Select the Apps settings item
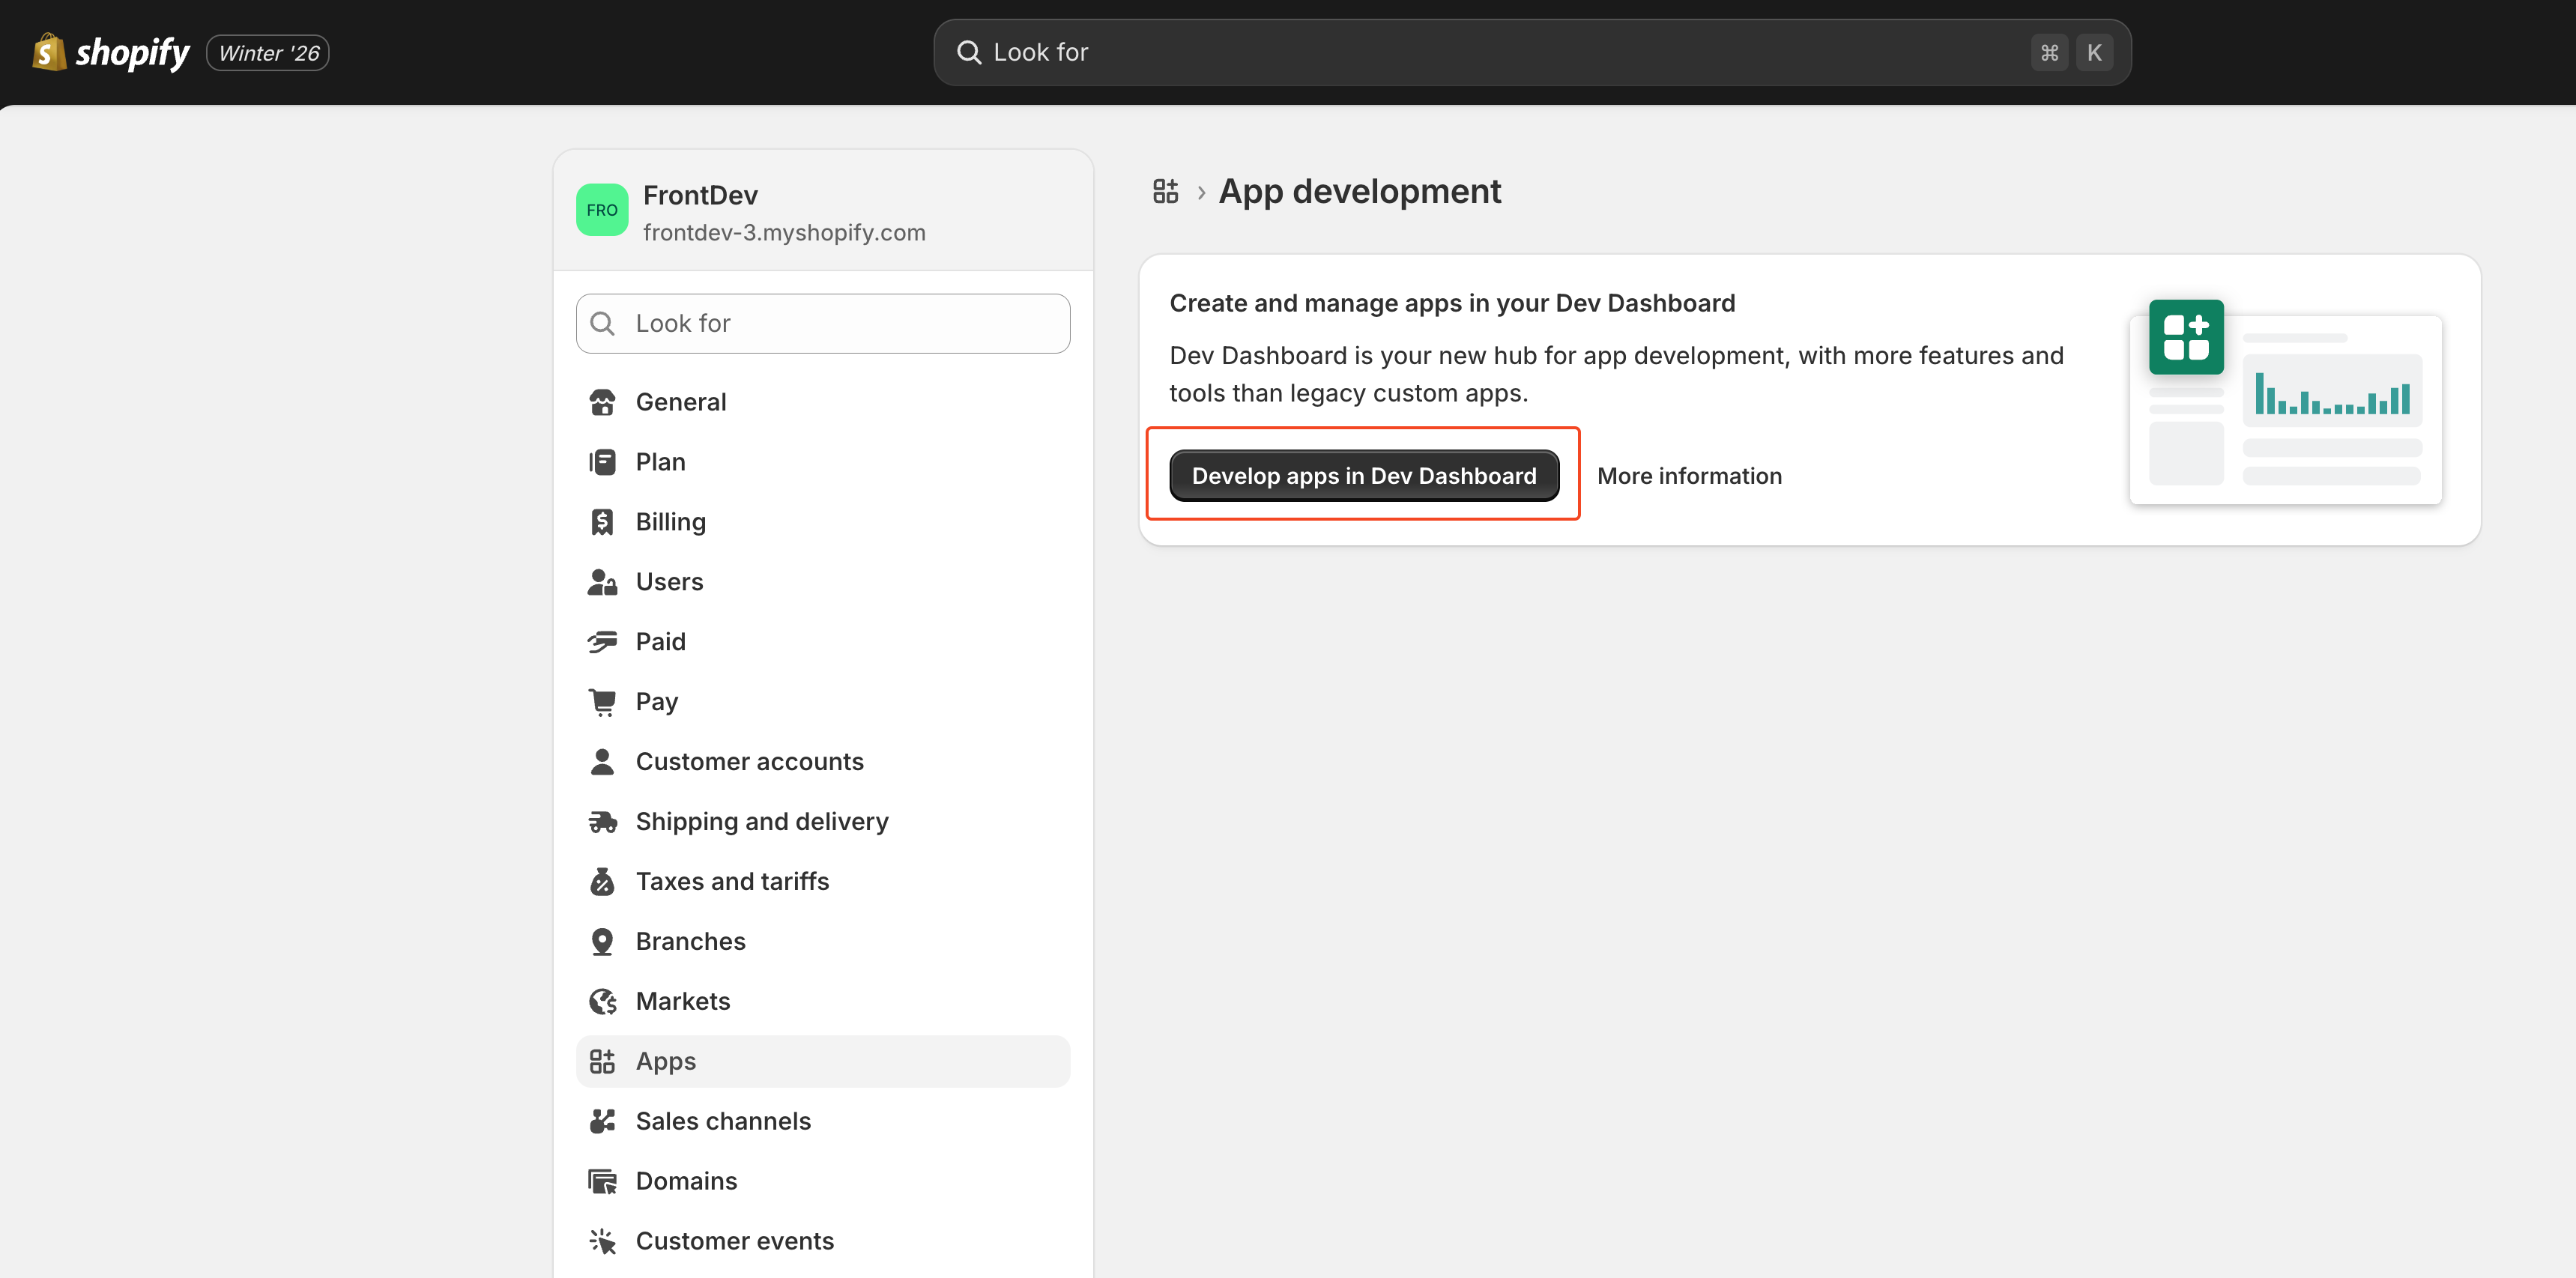 coord(666,1061)
